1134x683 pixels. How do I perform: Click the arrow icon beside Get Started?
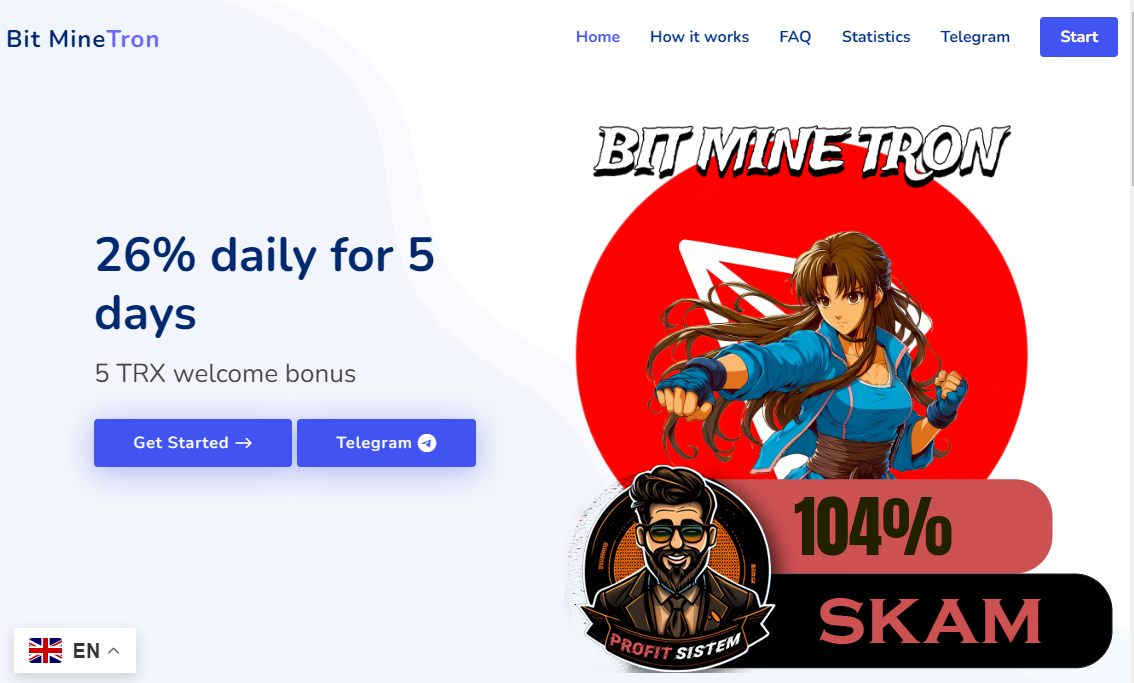(x=244, y=443)
